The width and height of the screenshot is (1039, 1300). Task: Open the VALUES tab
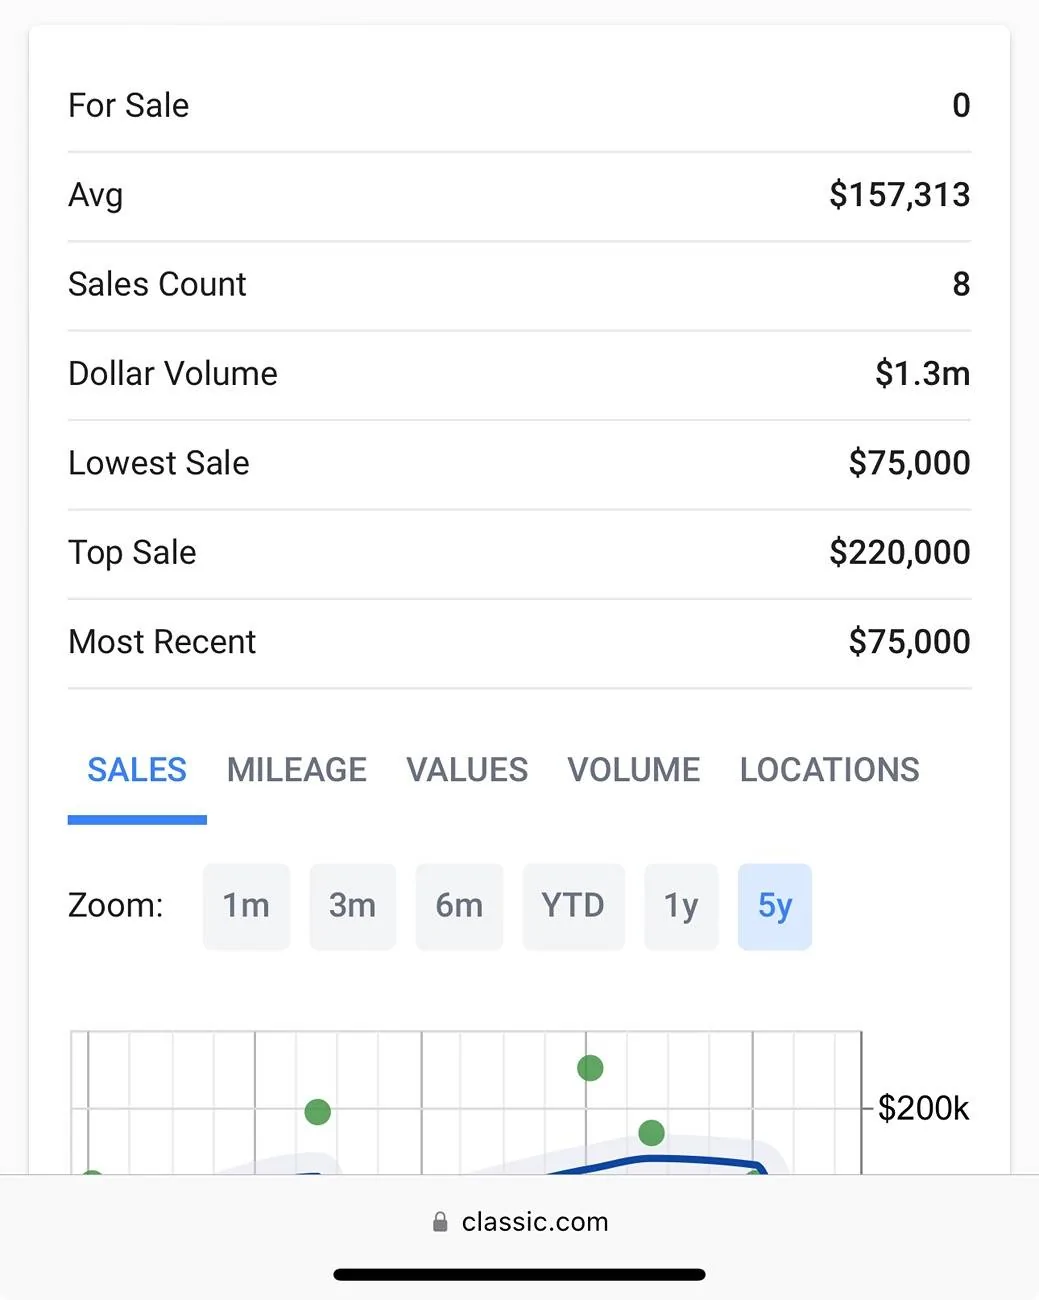point(467,770)
